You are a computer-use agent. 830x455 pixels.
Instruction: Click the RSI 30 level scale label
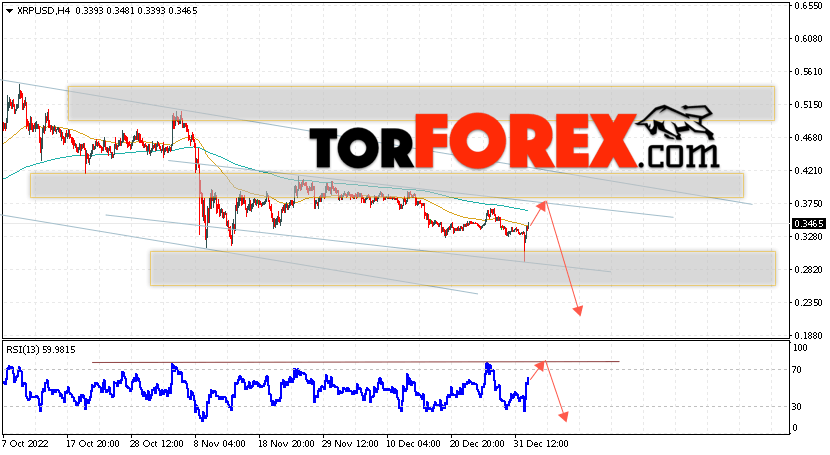(797, 407)
